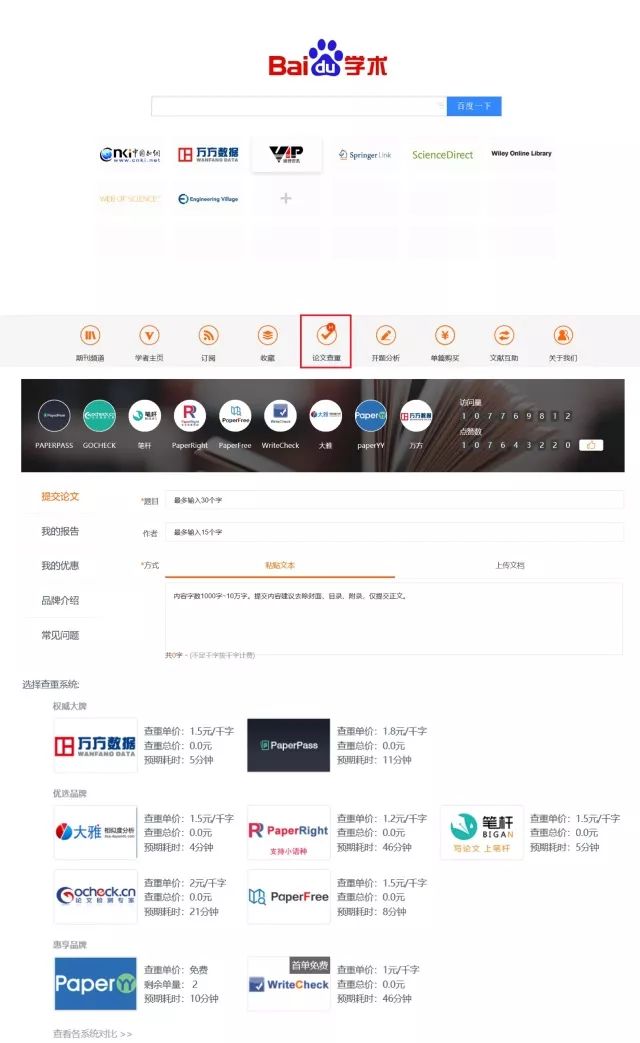This screenshot has width=640, height=1043.
Task: Open the SpringerLink site logo
Action: 365,155
